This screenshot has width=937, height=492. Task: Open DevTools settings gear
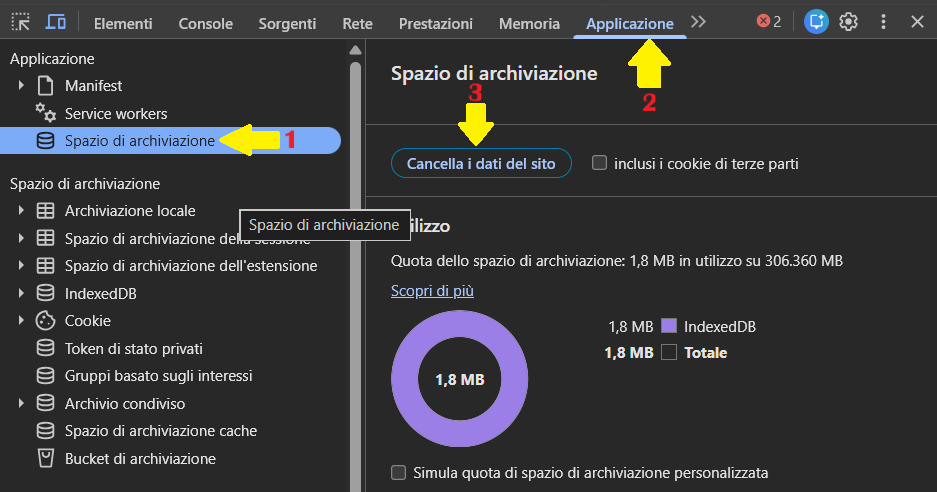[849, 22]
